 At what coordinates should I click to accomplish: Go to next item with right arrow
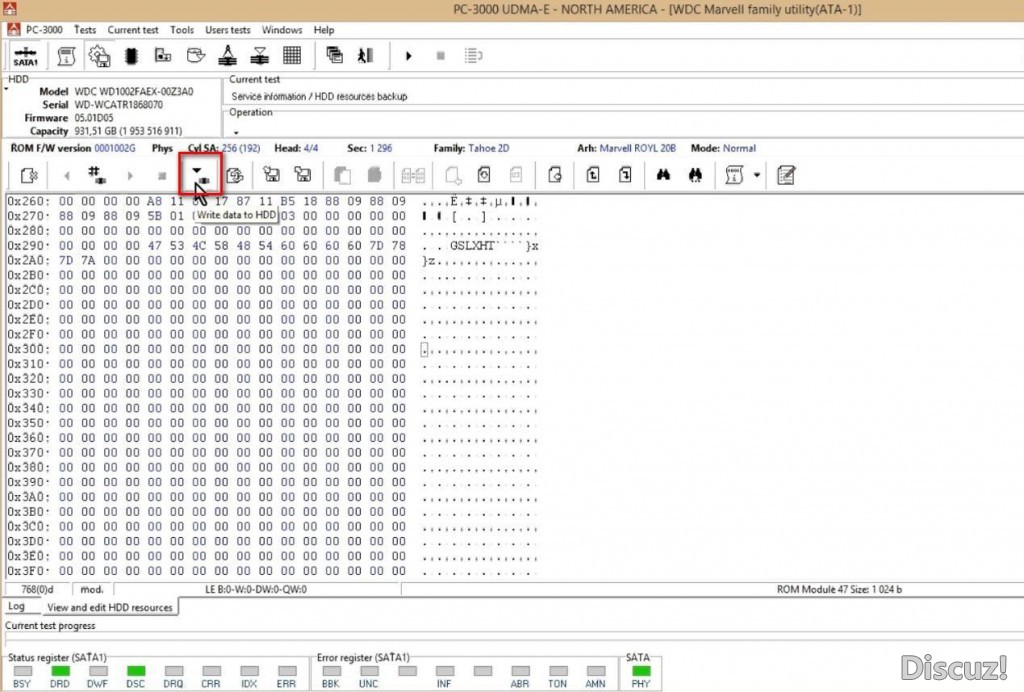click(130, 176)
